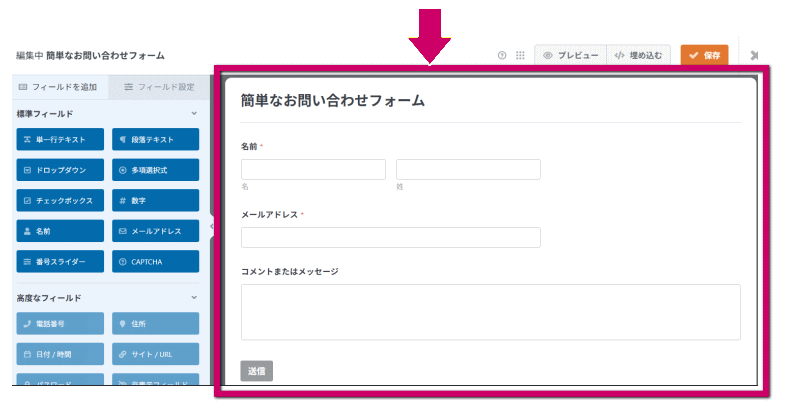This screenshot has width=791, height=413.
Task: Add a ドロップダウン field
Action: 59,170
